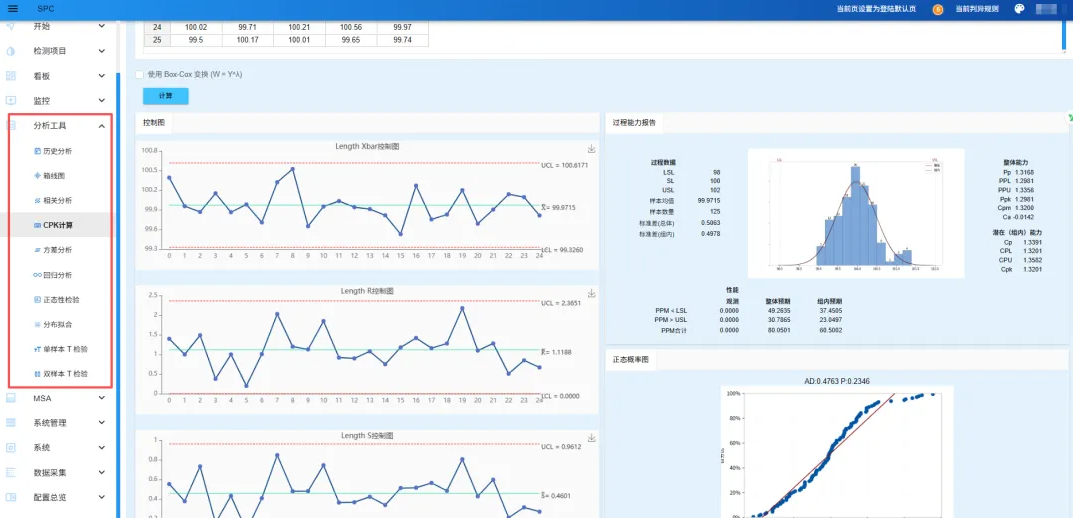Click the R chart peak point at sample 19
Screen dimensions: 1073x518
(462, 308)
